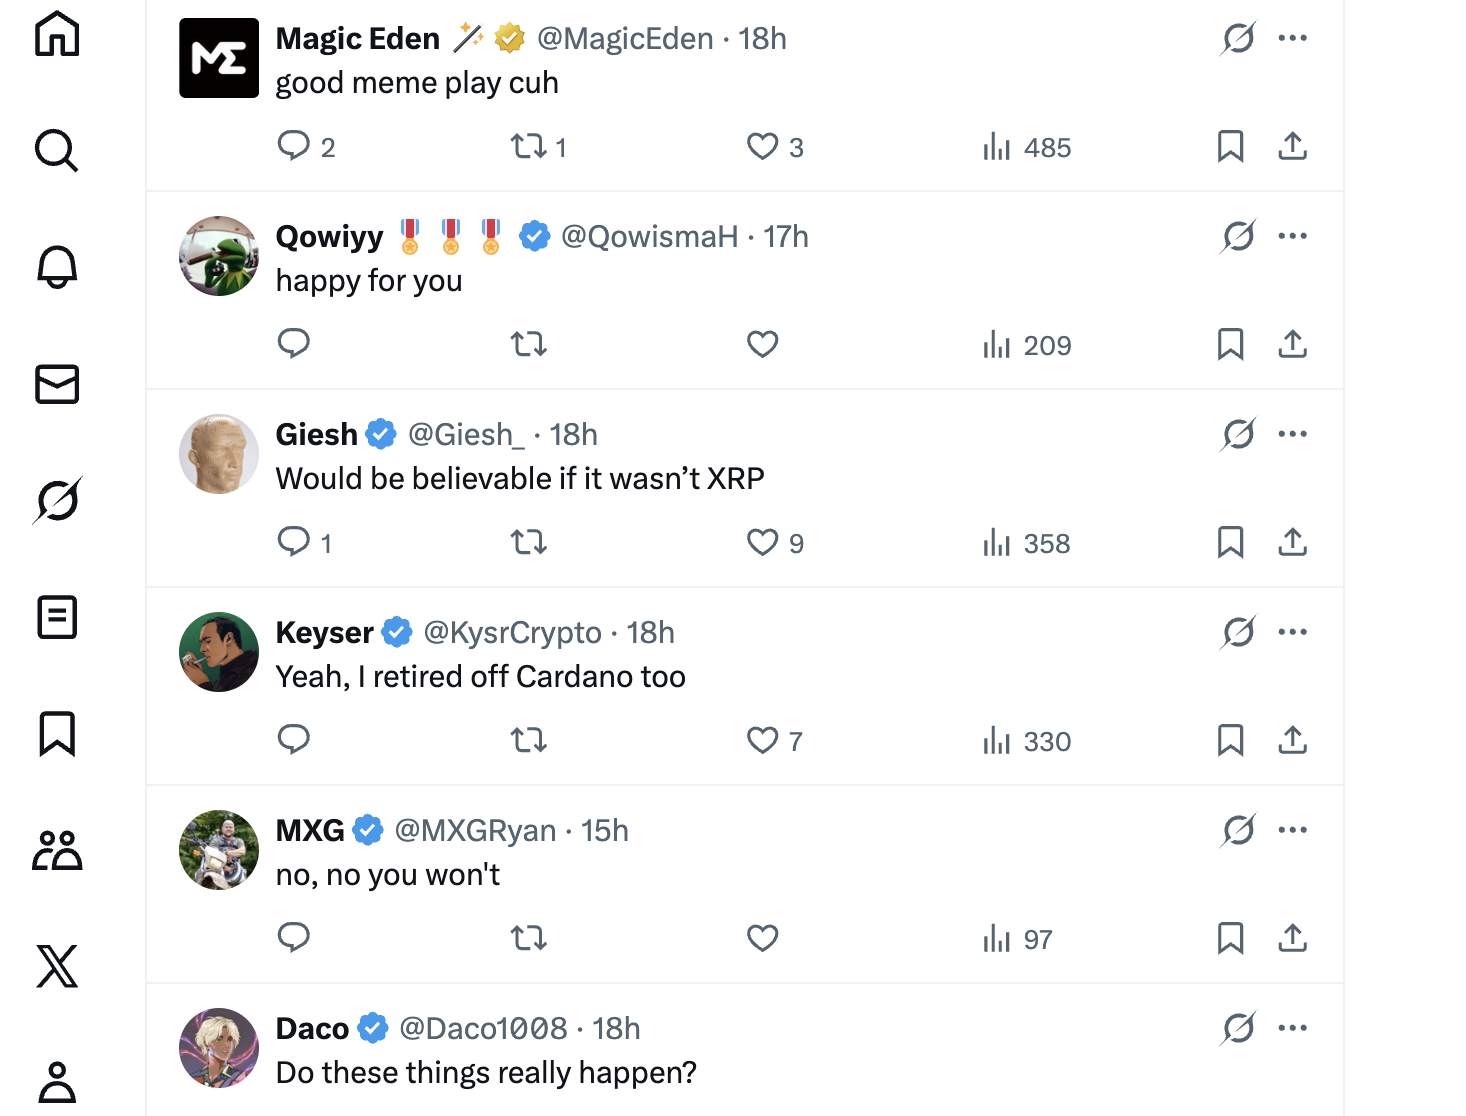Open Search from the left sidebar

[57, 151]
